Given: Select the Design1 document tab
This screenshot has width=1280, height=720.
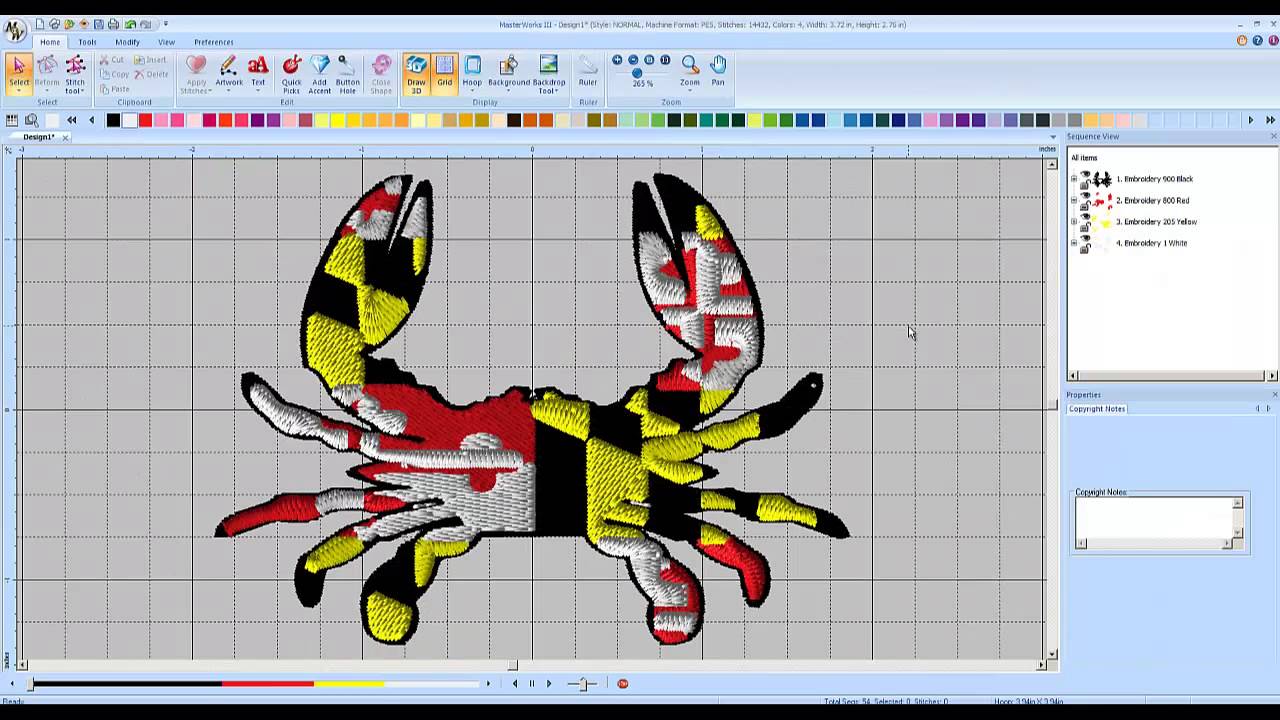Looking at the screenshot, I should tap(38, 137).
